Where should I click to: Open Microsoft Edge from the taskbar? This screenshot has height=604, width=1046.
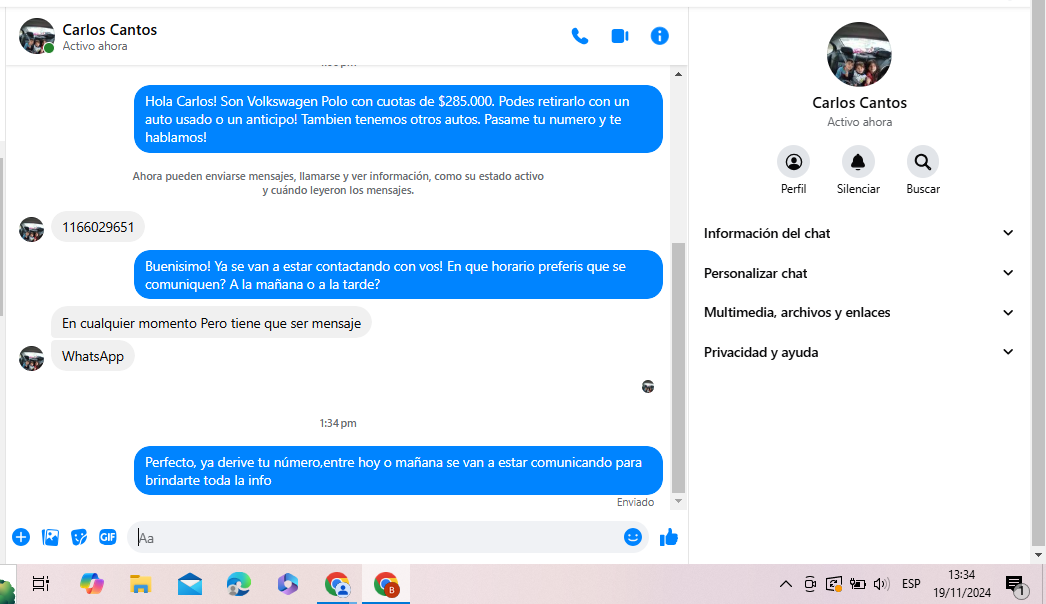tap(239, 584)
